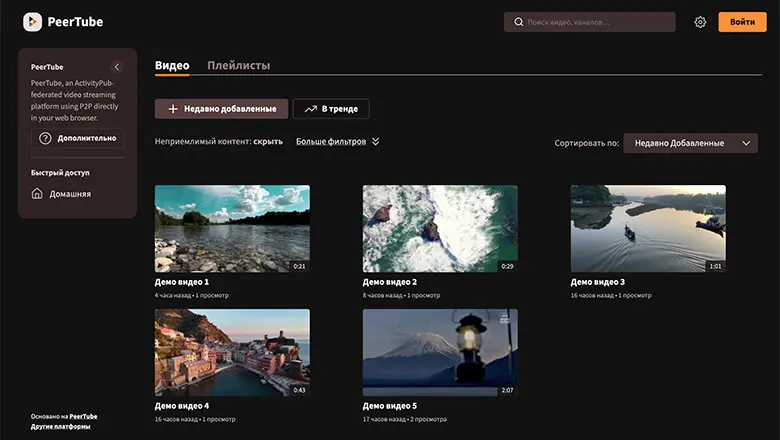Open the Демо видео 2 thumbnail
The image size is (780, 440).
[440, 229]
